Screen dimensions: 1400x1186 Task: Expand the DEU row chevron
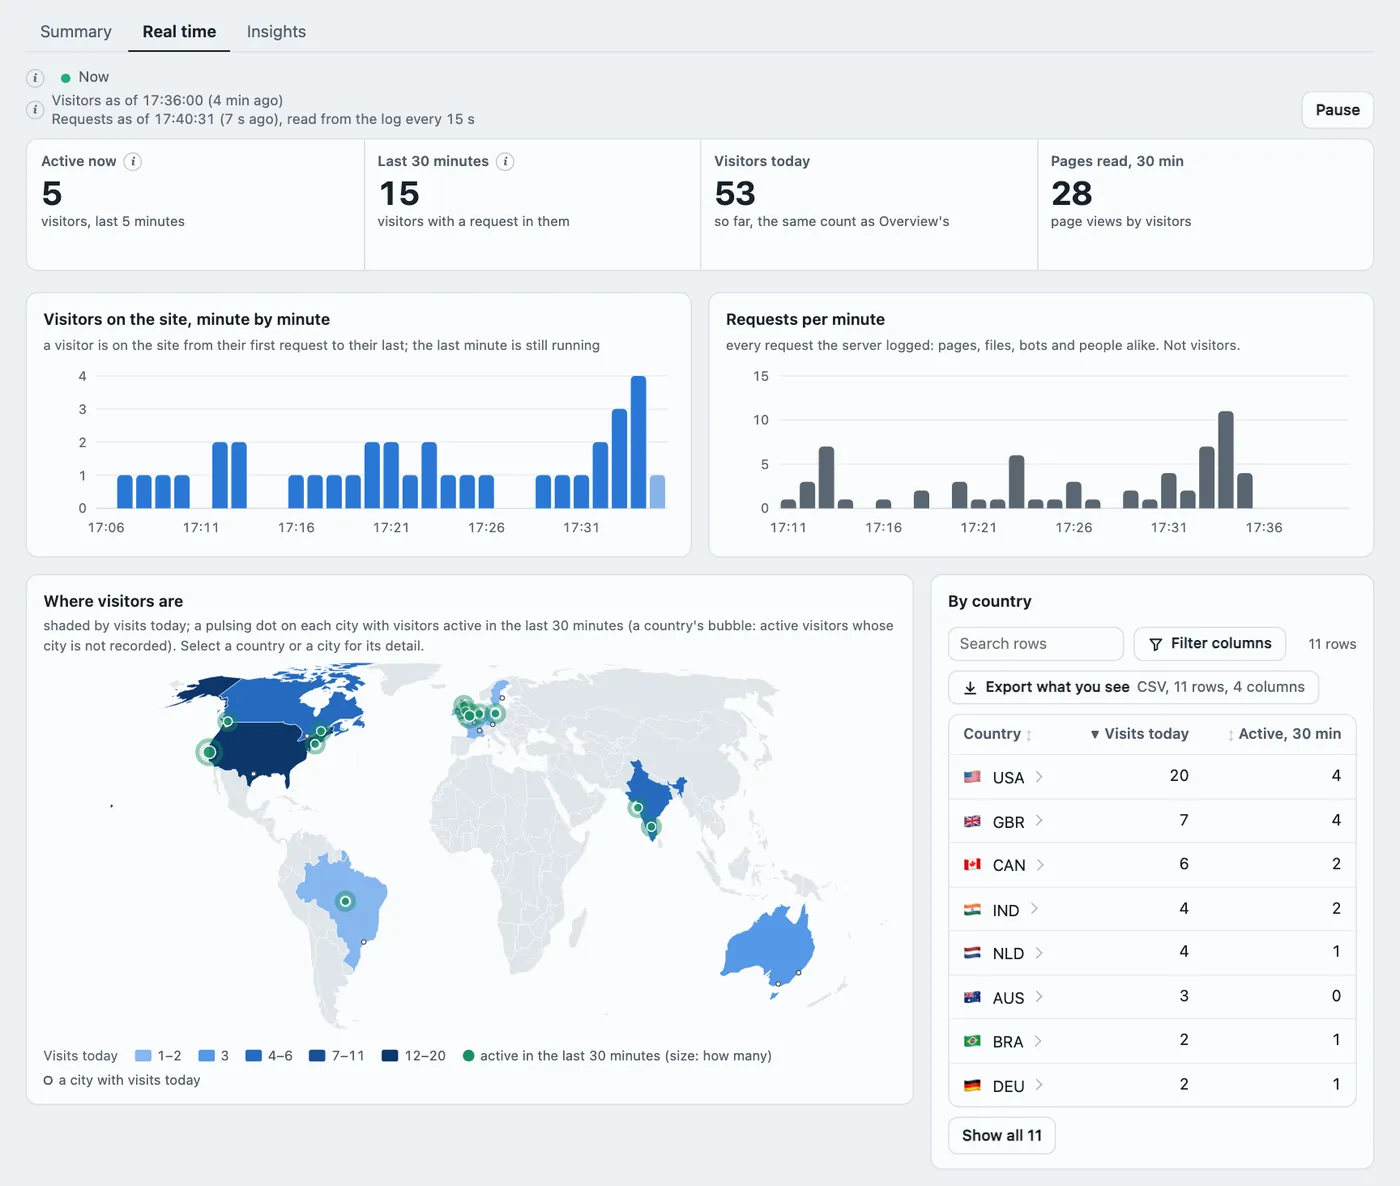click(x=1039, y=1085)
